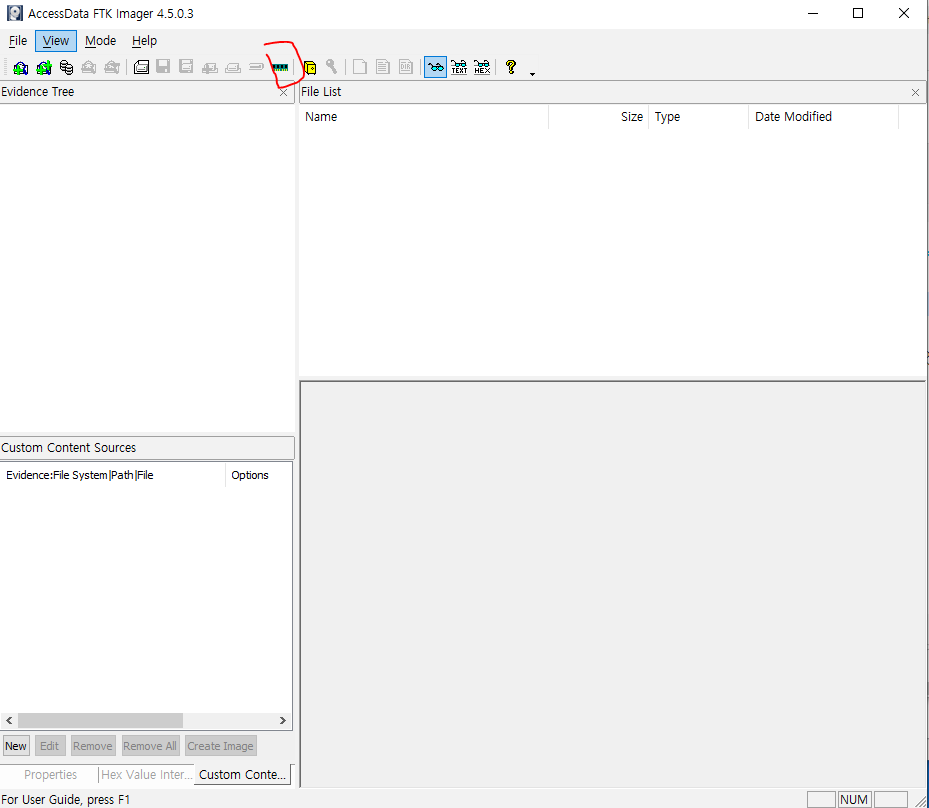Click the Edit button
The image size is (929, 808).
coord(49,746)
